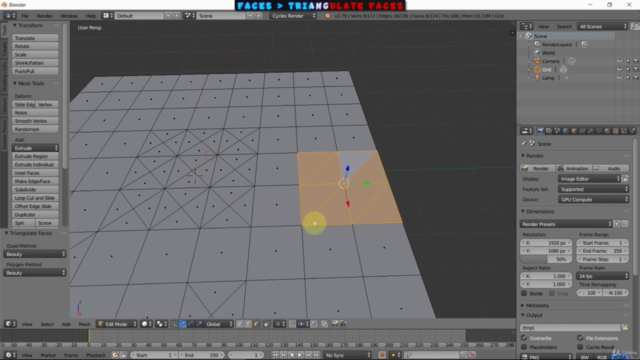
Task: Click the OpenGL render animation clapper icon
Action: (343, 324)
